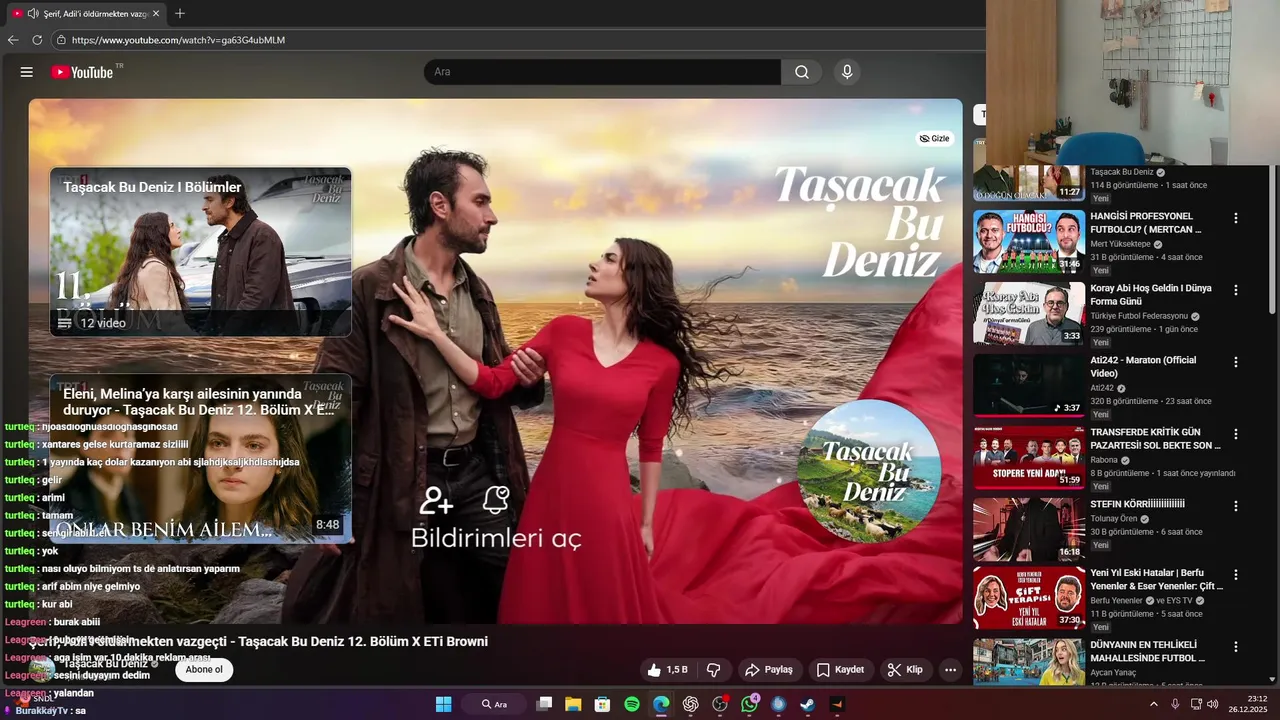Mute the tab via the speaker icon on the tab
The height and width of the screenshot is (720, 1280).
point(33,14)
